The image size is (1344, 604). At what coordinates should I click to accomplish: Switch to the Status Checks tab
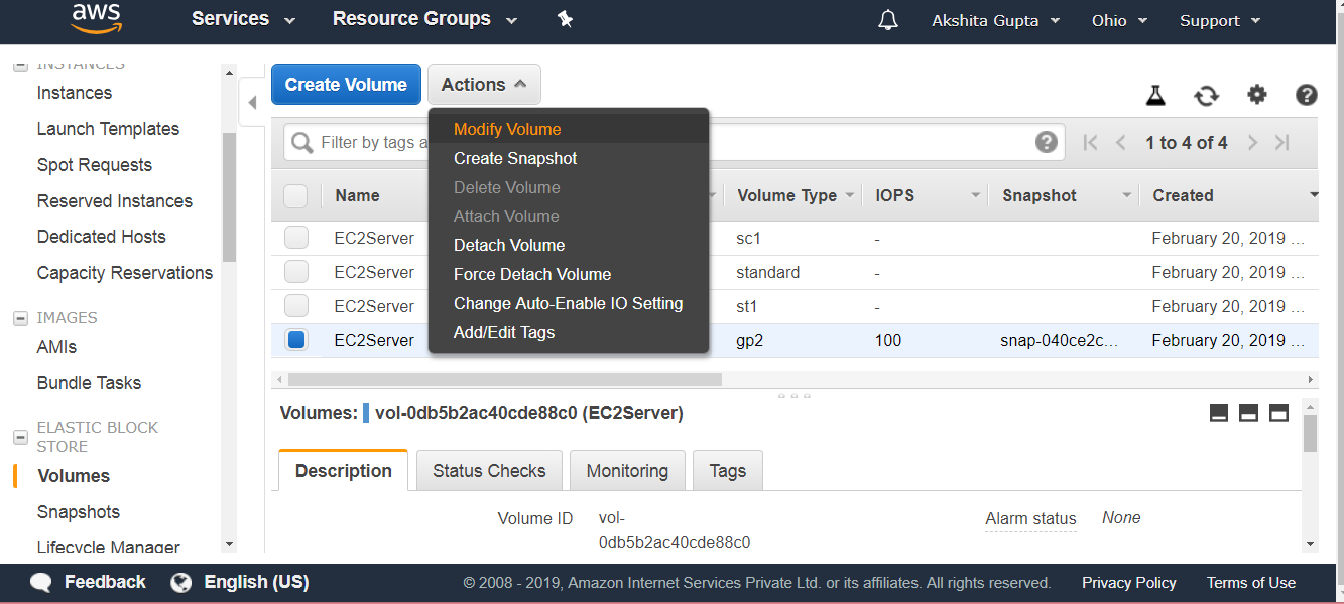[489, 471]
